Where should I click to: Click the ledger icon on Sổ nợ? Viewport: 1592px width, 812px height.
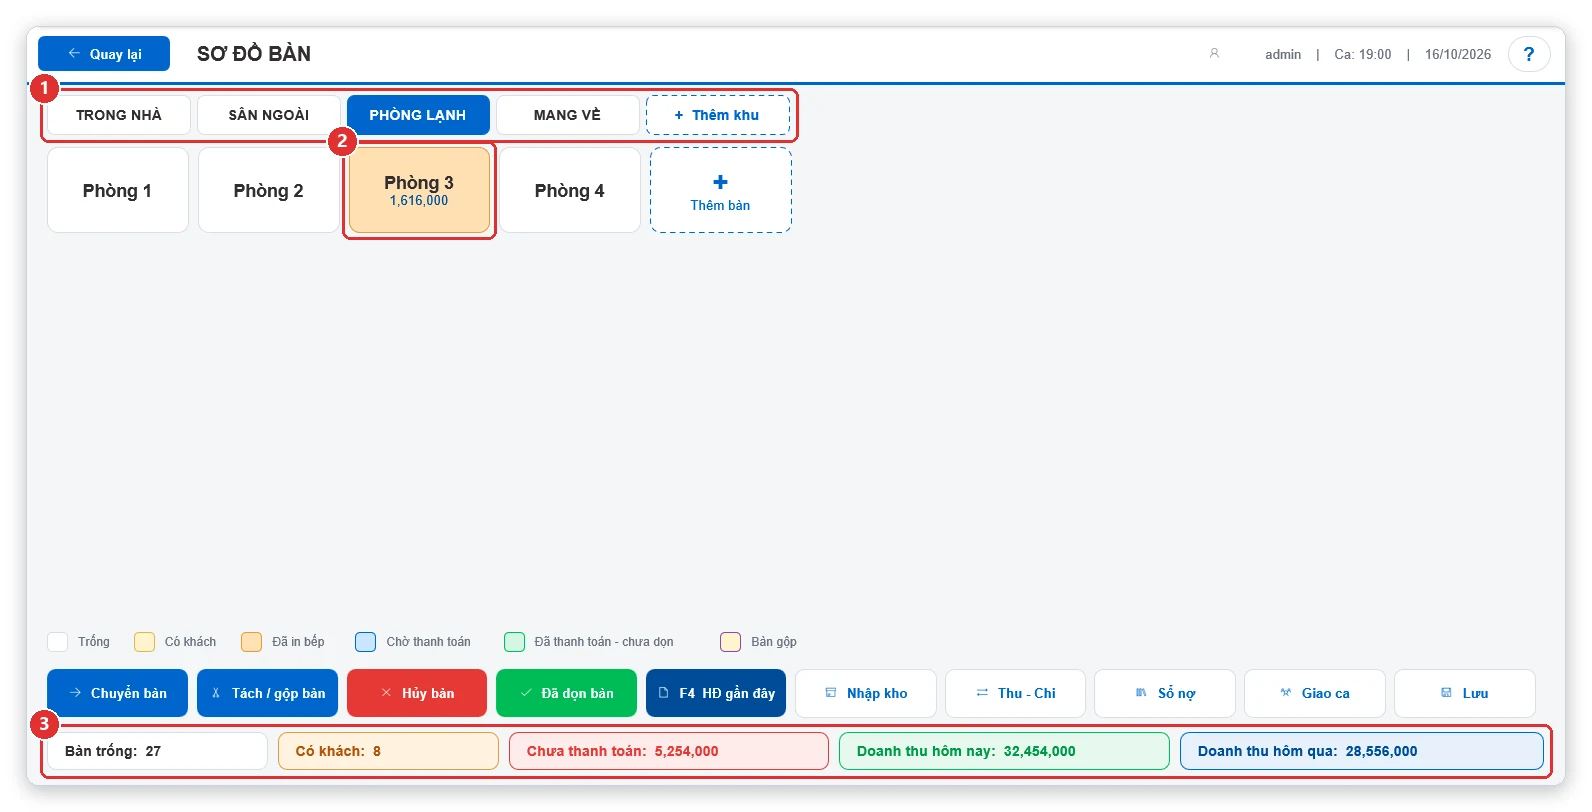click(1141, 692)
